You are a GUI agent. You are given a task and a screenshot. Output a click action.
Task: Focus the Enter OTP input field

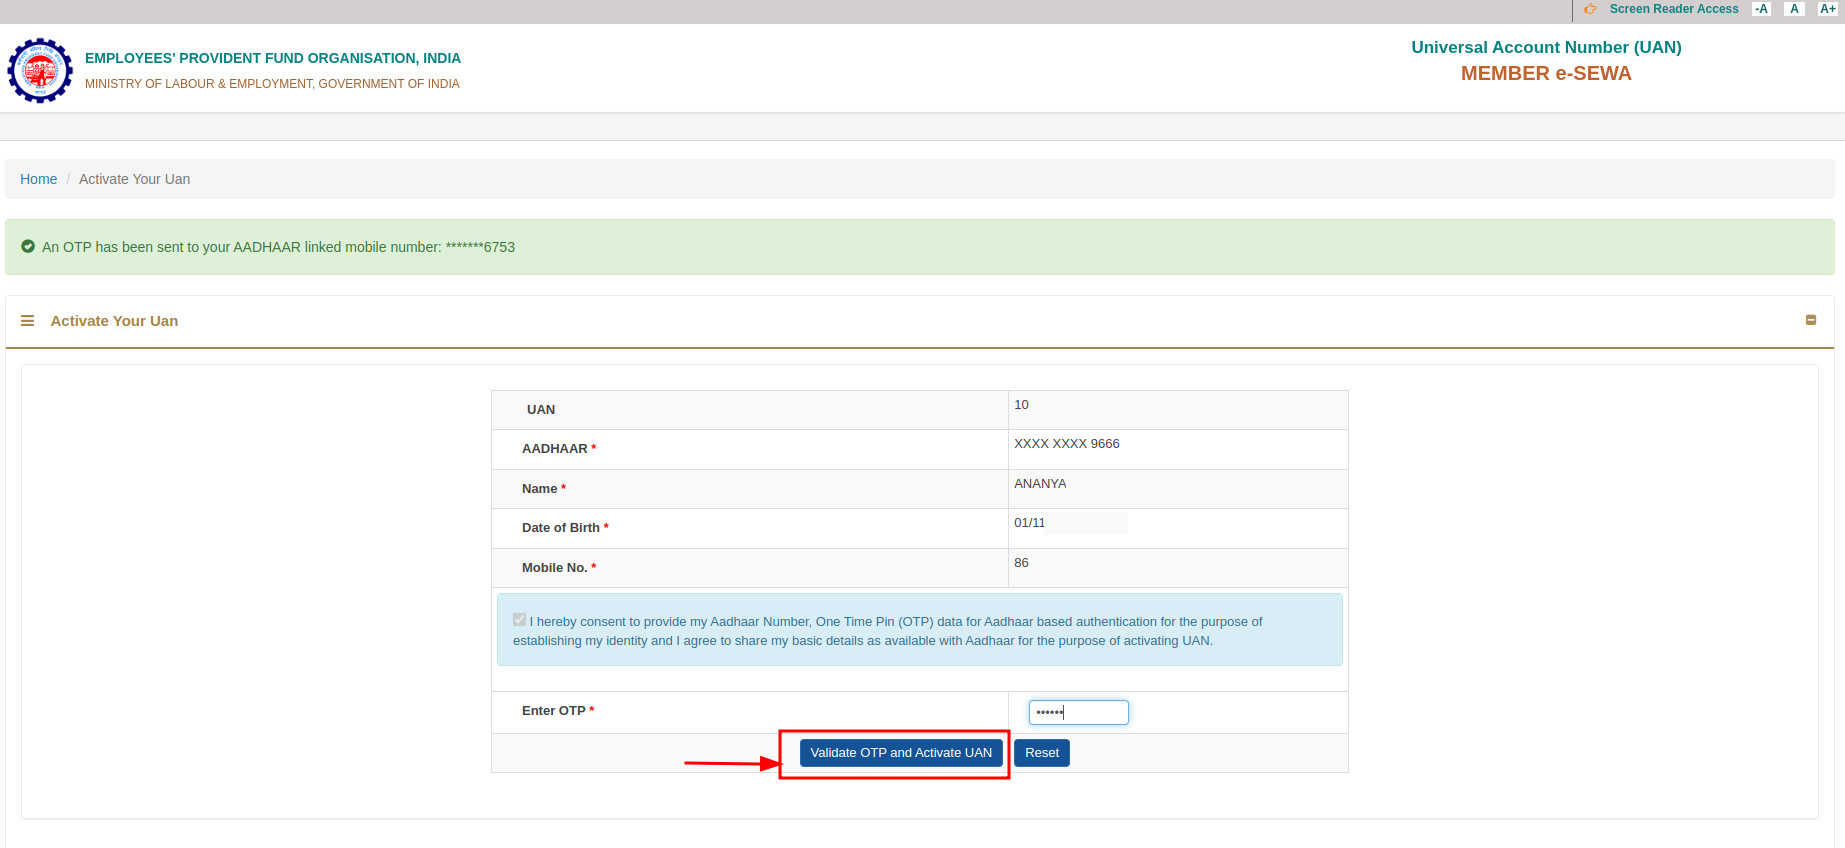(1078, 712)
